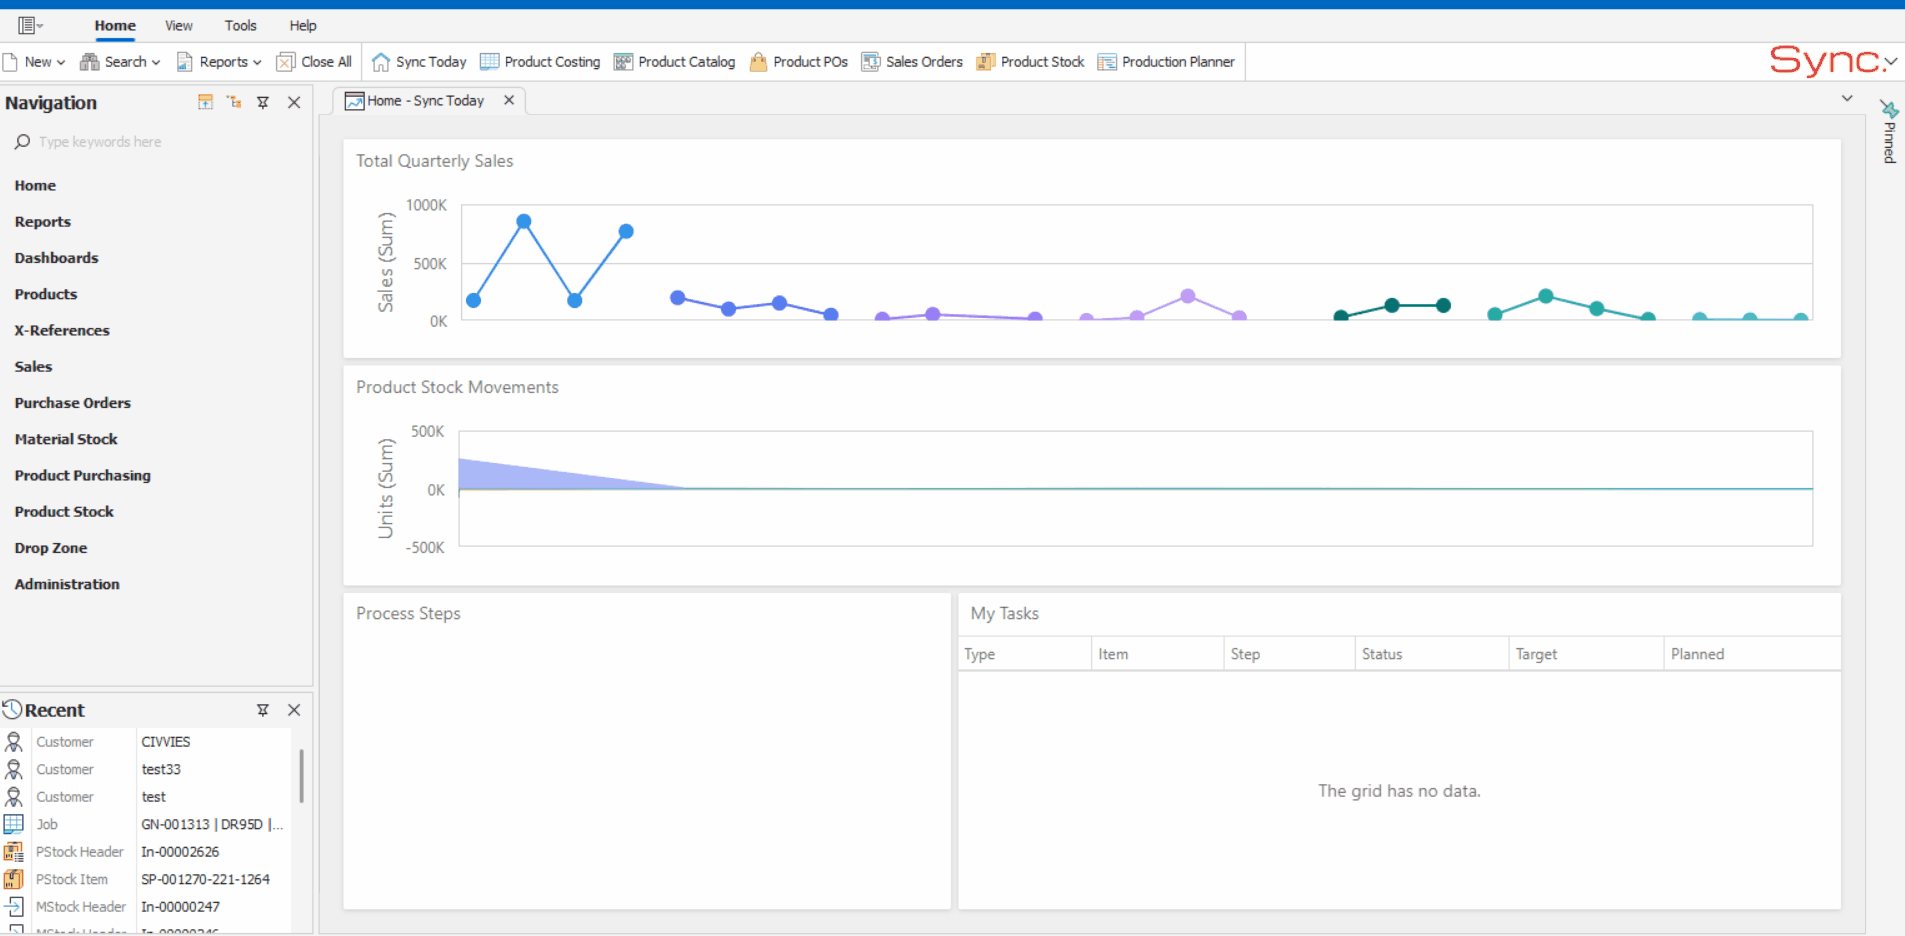The height and width of the screenshot is (936, 1905).
Task: Click the highest light purple point in Quarterly Sales
Action: click(1188, 296)
